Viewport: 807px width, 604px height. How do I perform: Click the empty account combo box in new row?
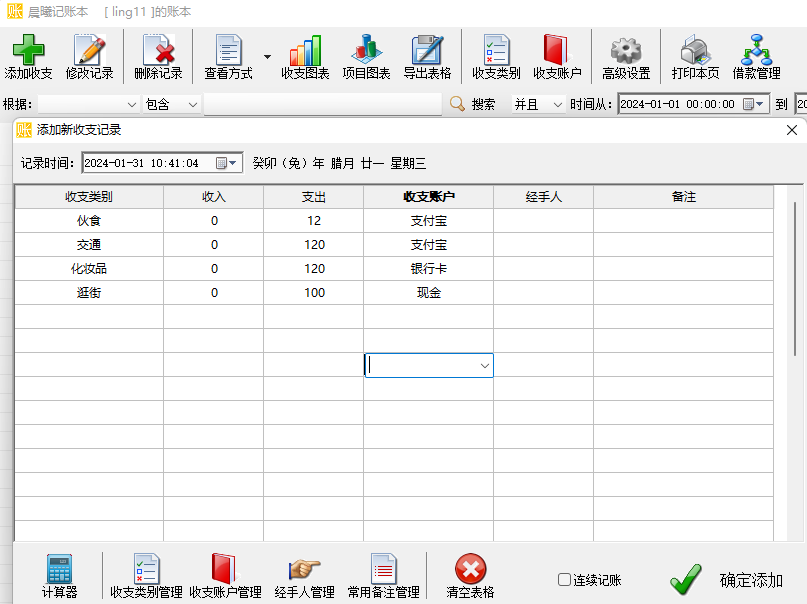(x=429, y=365)
